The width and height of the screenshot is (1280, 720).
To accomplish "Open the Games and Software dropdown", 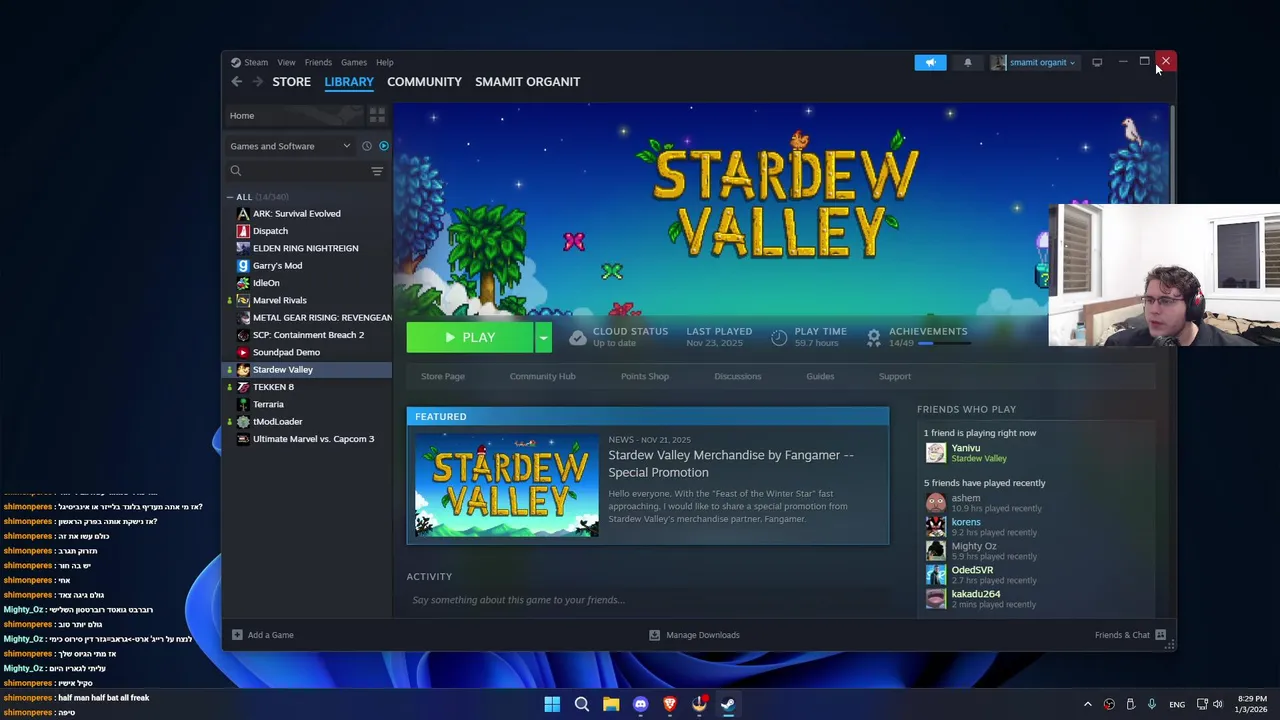I will [291, 146].
